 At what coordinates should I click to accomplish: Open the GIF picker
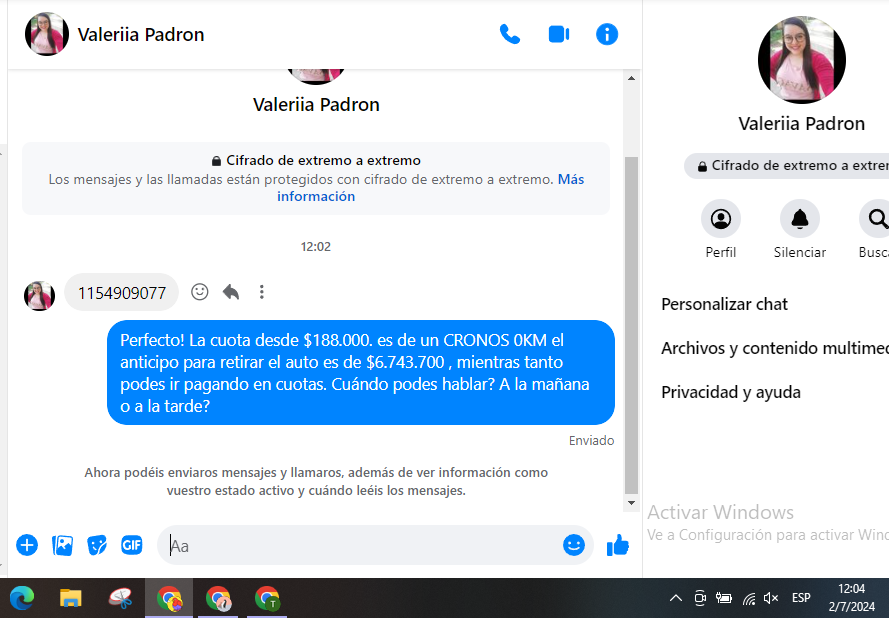(132, 545)
